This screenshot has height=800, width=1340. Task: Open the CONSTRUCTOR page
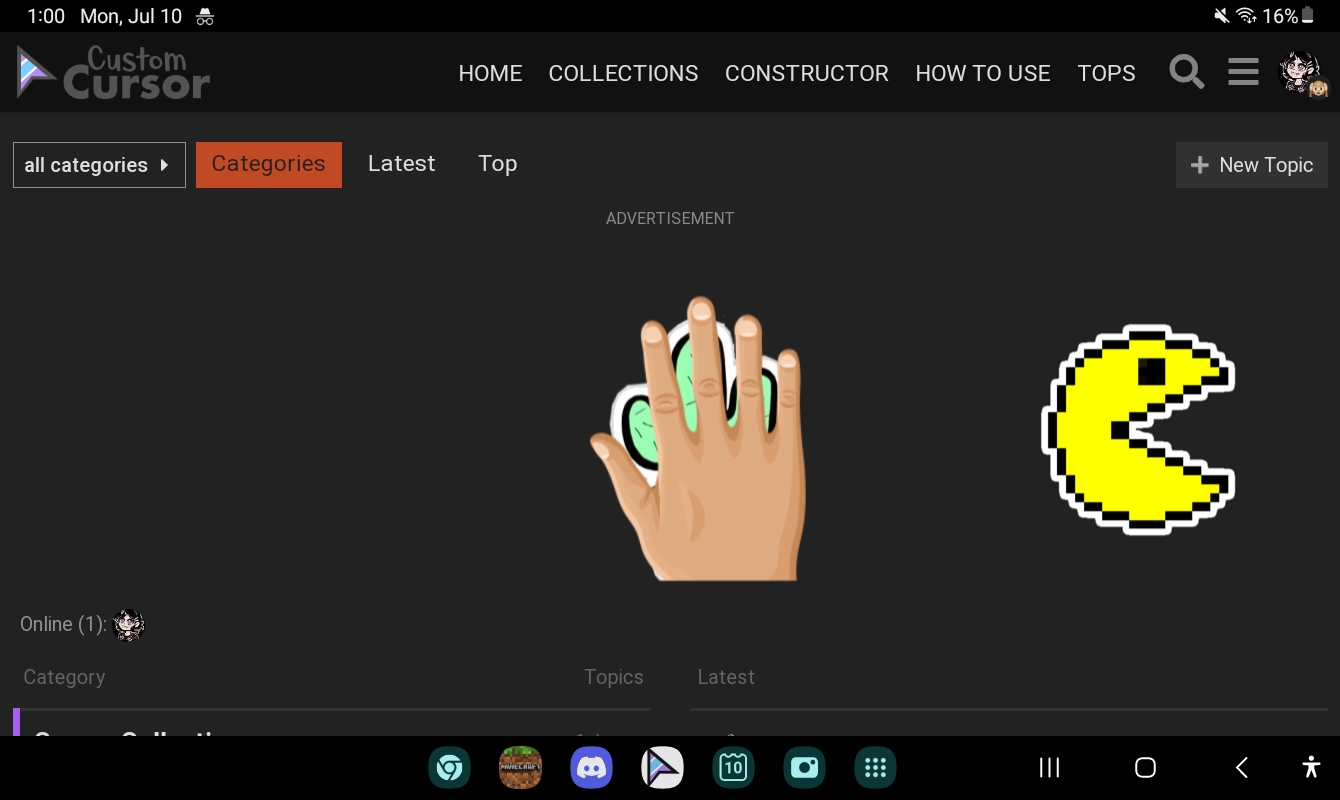806,73
